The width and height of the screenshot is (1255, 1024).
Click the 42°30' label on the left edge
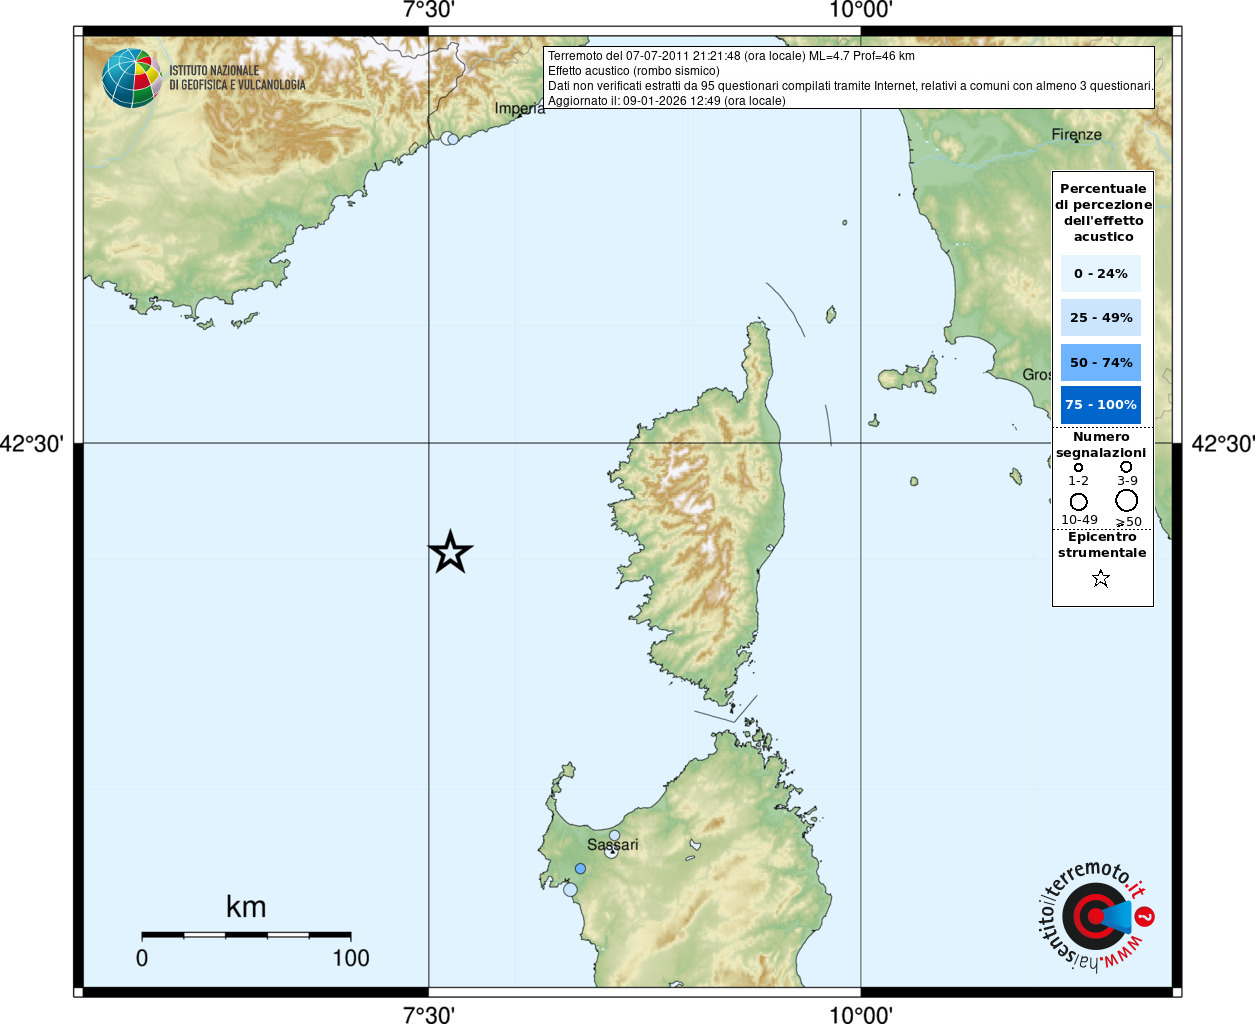point(32,444)
